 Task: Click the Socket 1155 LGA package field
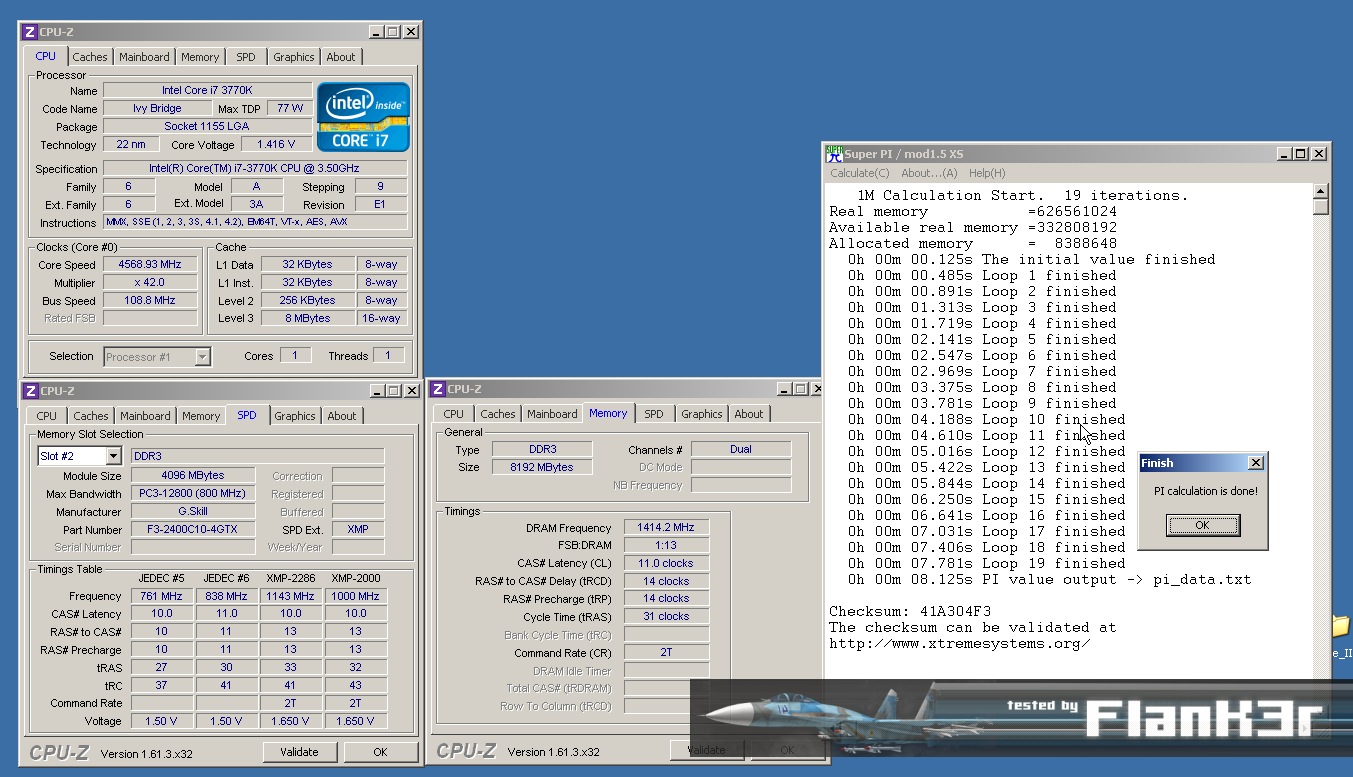coord(207,127)
